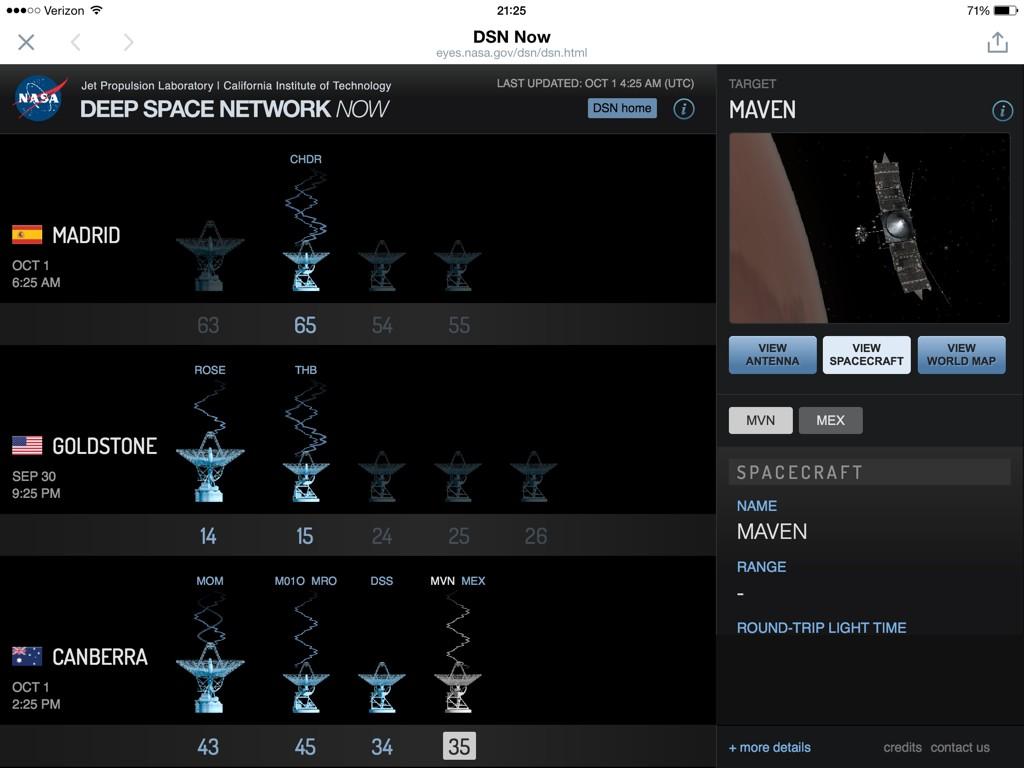
Task: Click antenna number 55 in Madrid row
Action: tap(458, 325)
